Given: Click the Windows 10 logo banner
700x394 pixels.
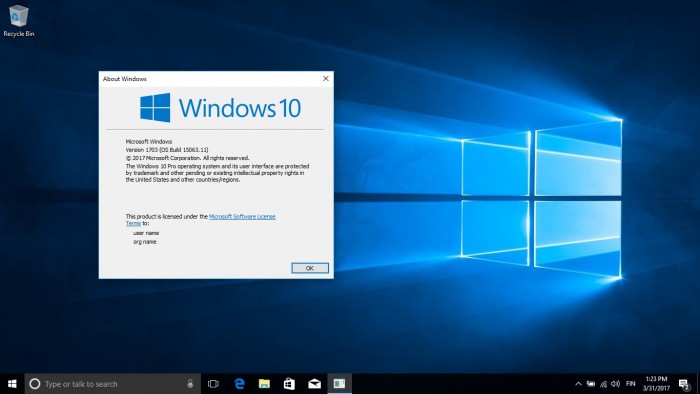Looking at the screenshot, I should tap(221, 108).
